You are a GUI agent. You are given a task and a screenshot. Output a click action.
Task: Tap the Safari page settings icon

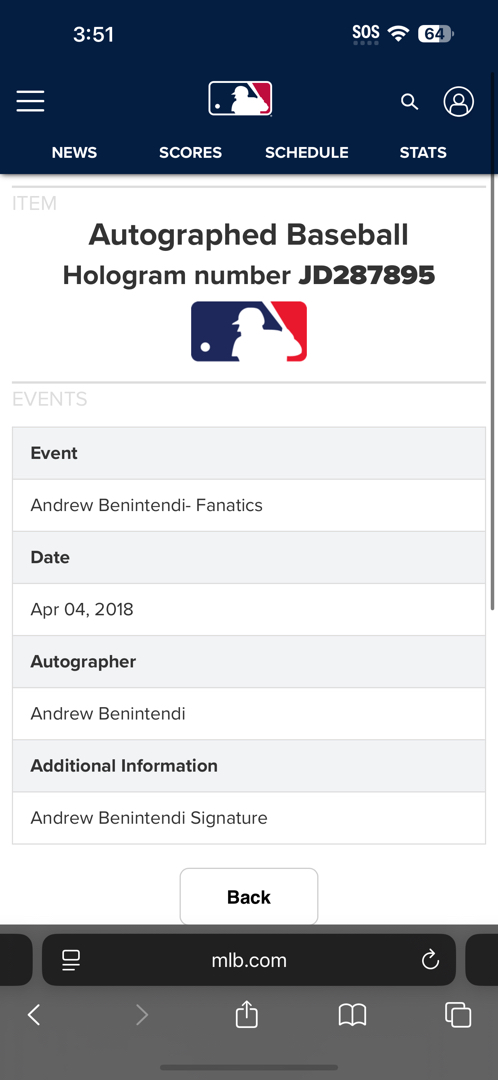[71, 960]
